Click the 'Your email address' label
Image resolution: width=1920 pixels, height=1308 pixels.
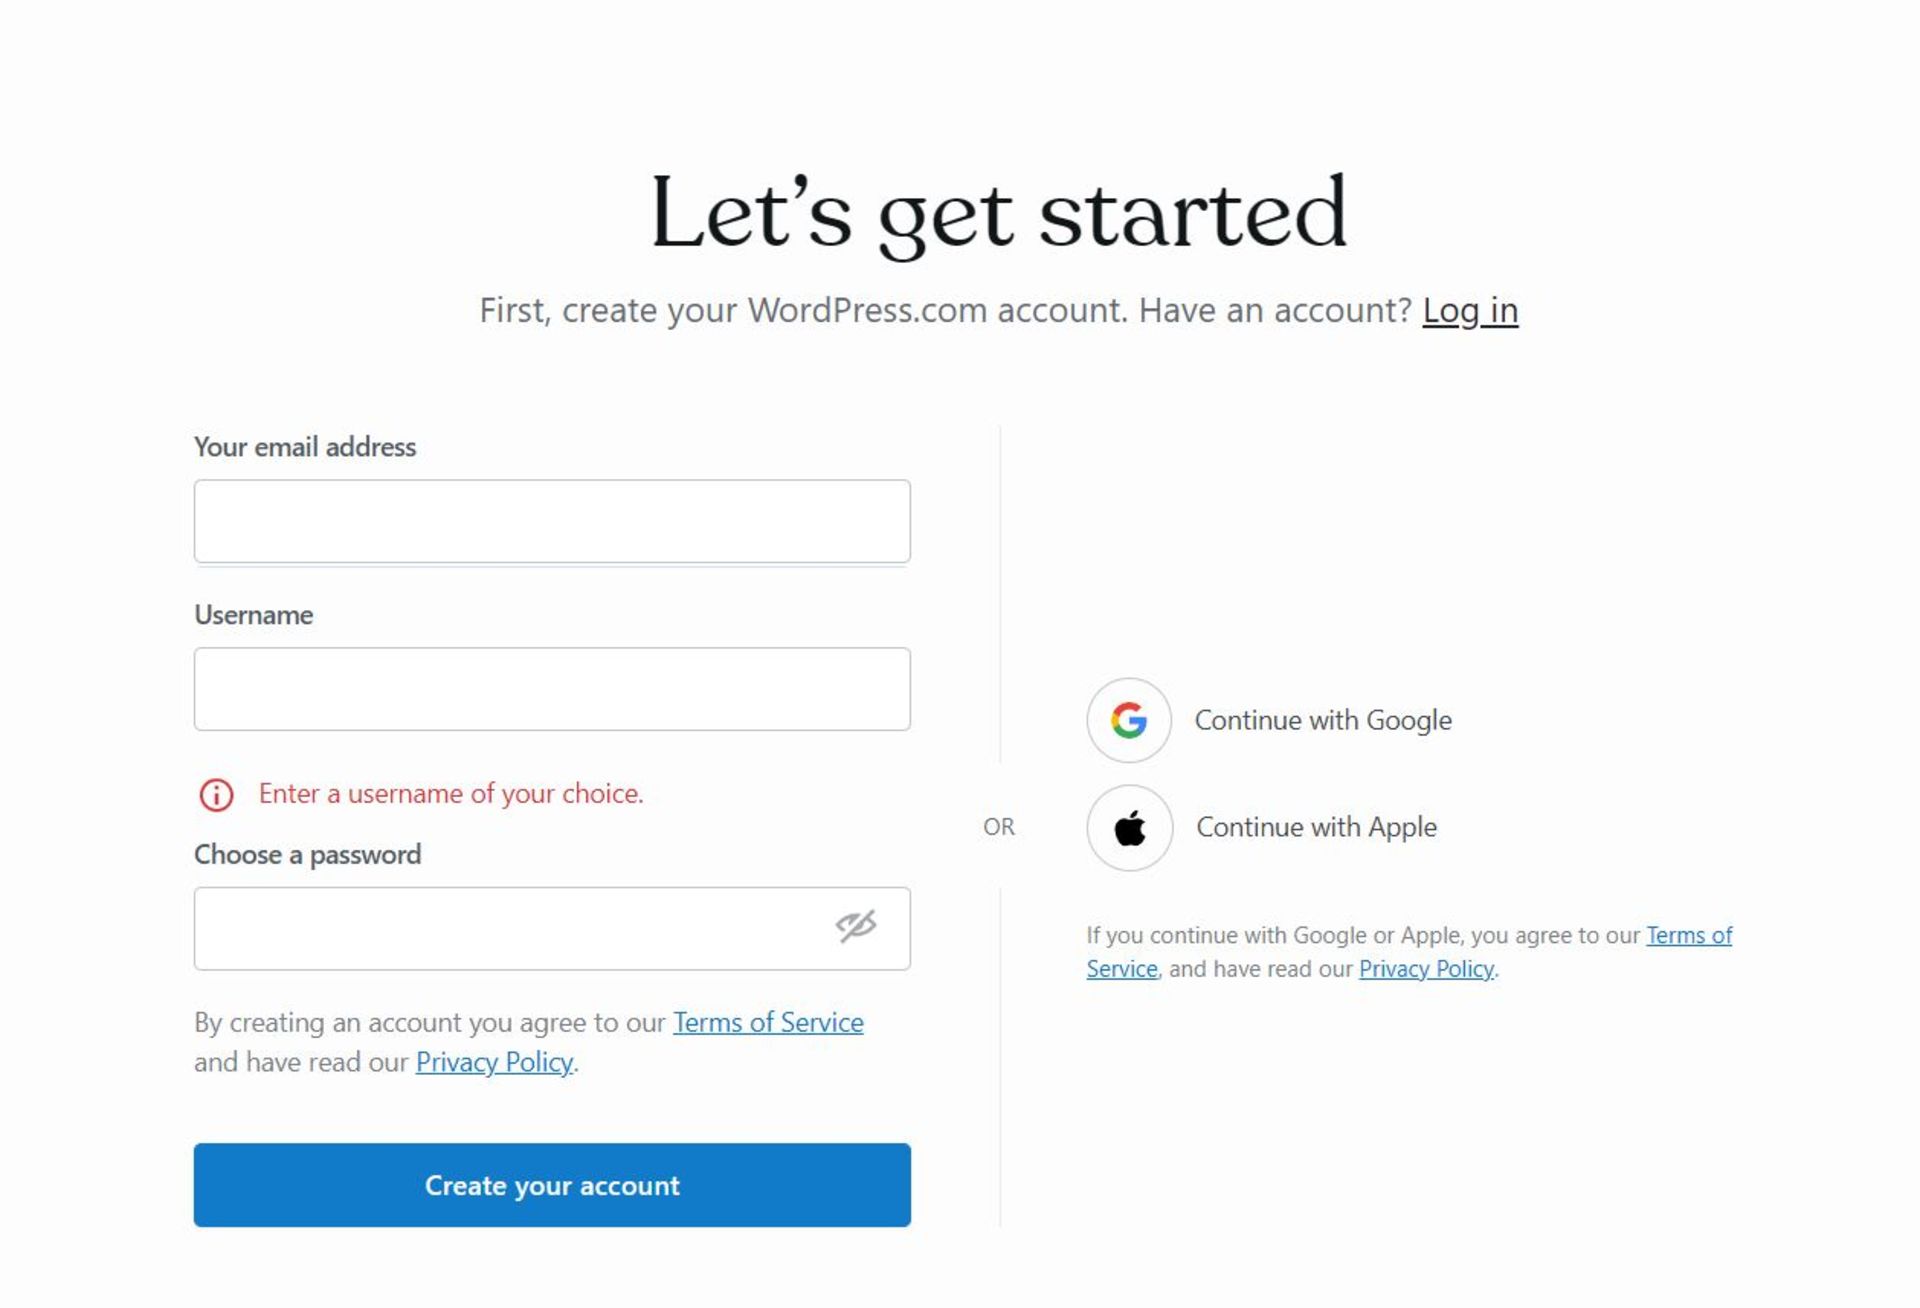[305, 447]
